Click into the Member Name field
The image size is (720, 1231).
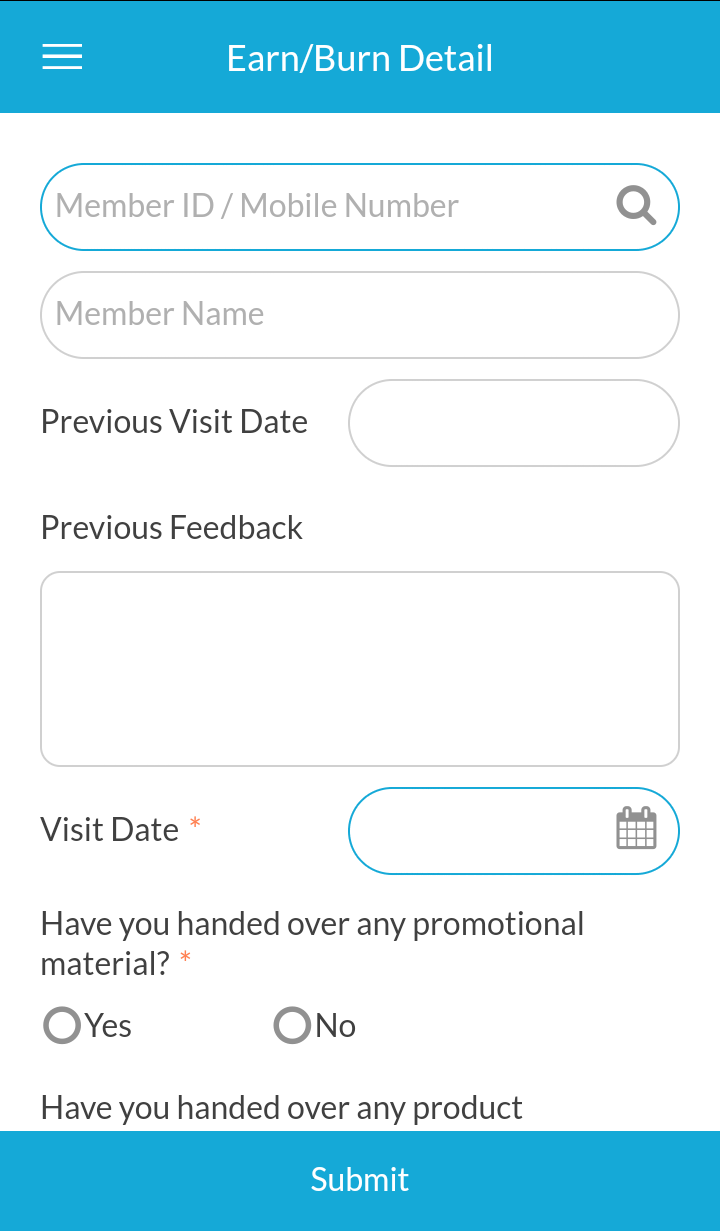point(360,314)
